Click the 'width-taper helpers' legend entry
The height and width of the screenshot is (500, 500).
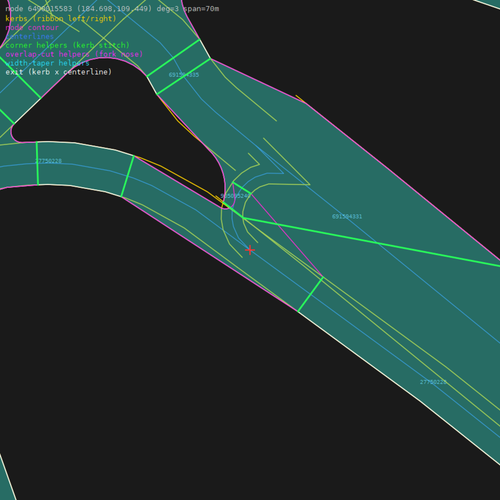pos(47,63)
